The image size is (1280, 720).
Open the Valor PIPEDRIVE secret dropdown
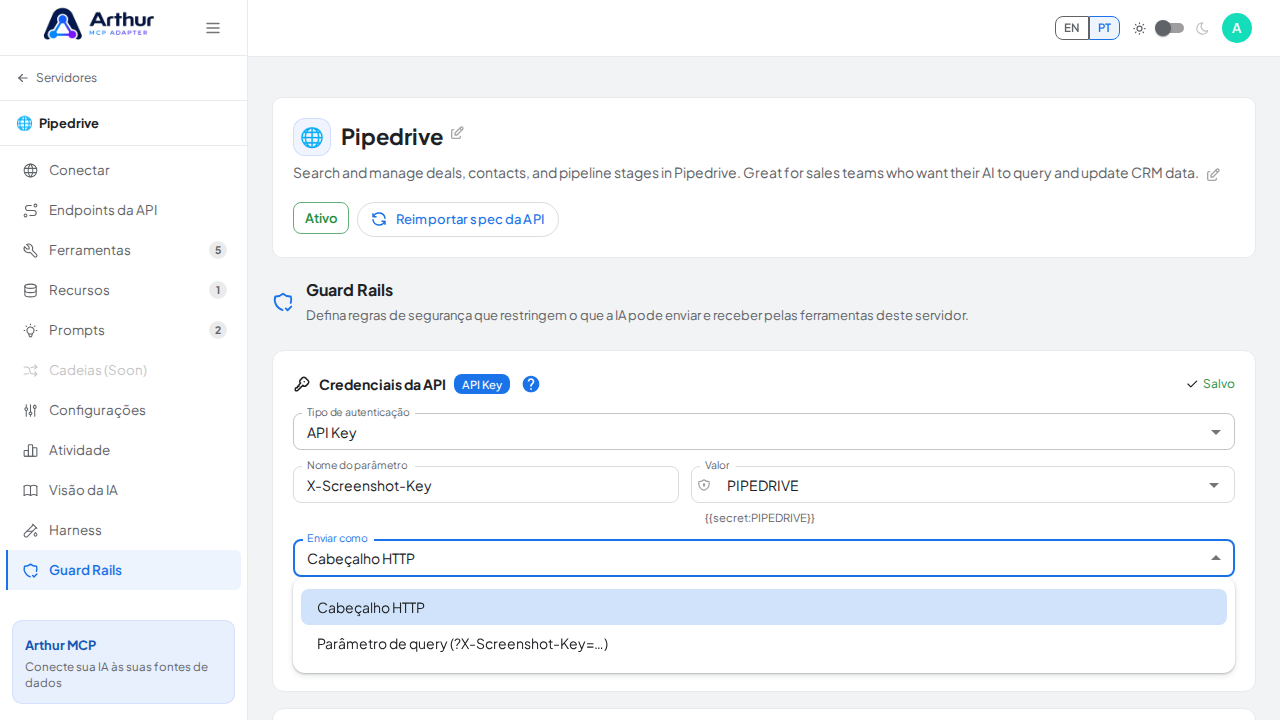coord(963,485)
